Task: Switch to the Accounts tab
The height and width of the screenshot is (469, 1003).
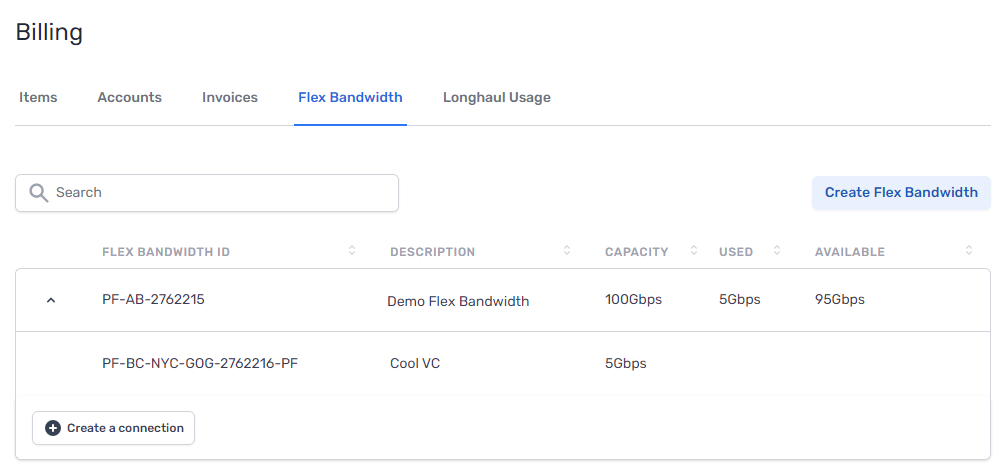Action: [129, 98]
